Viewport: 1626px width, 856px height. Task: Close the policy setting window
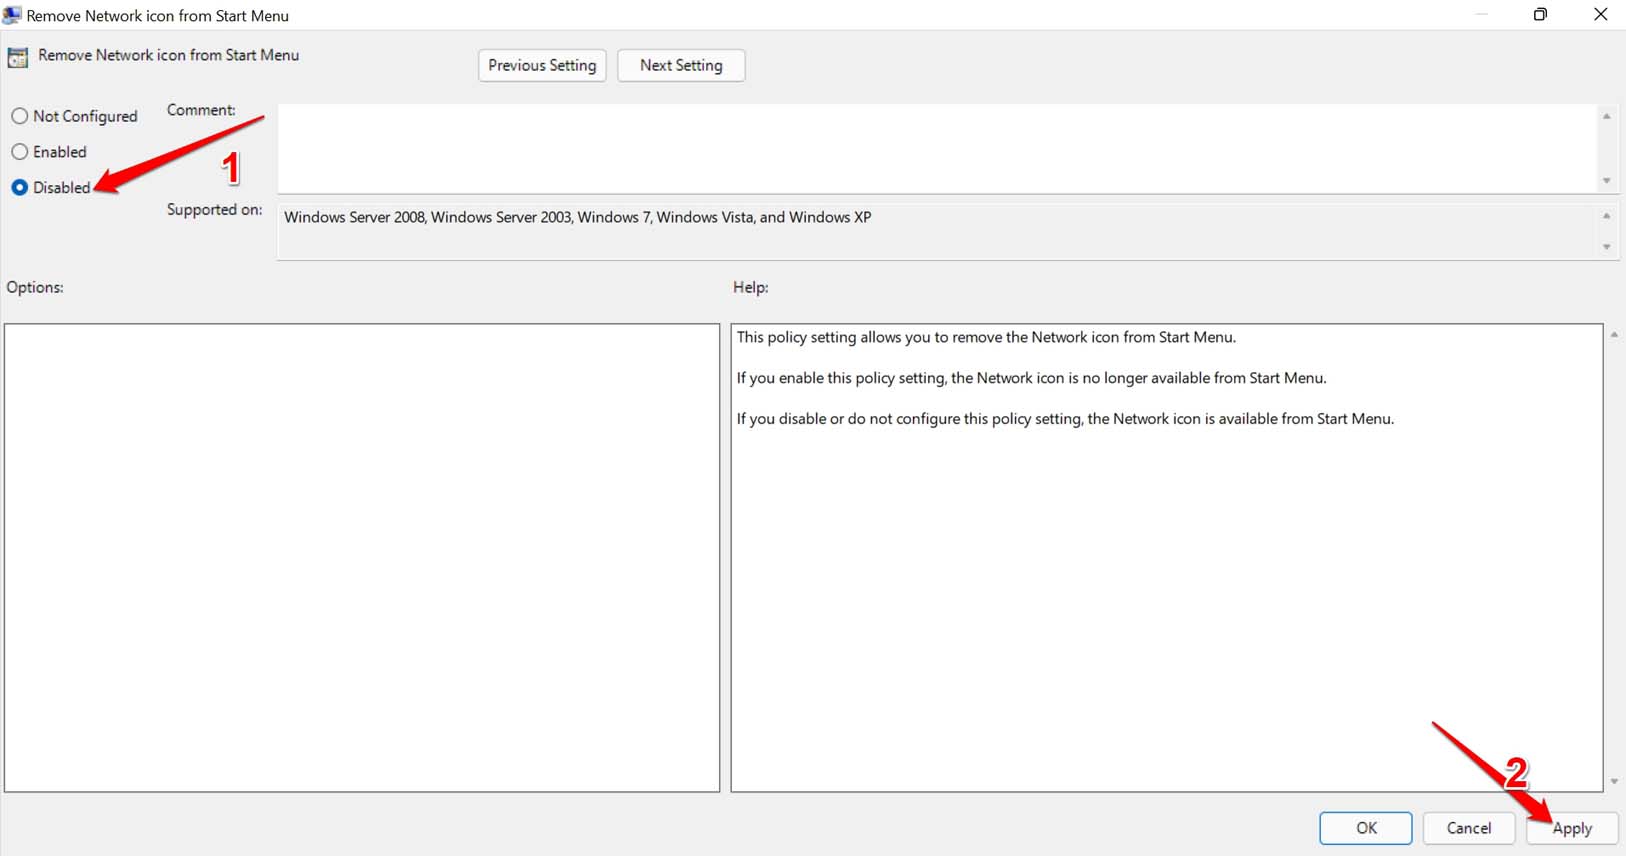coord(1600,14)
